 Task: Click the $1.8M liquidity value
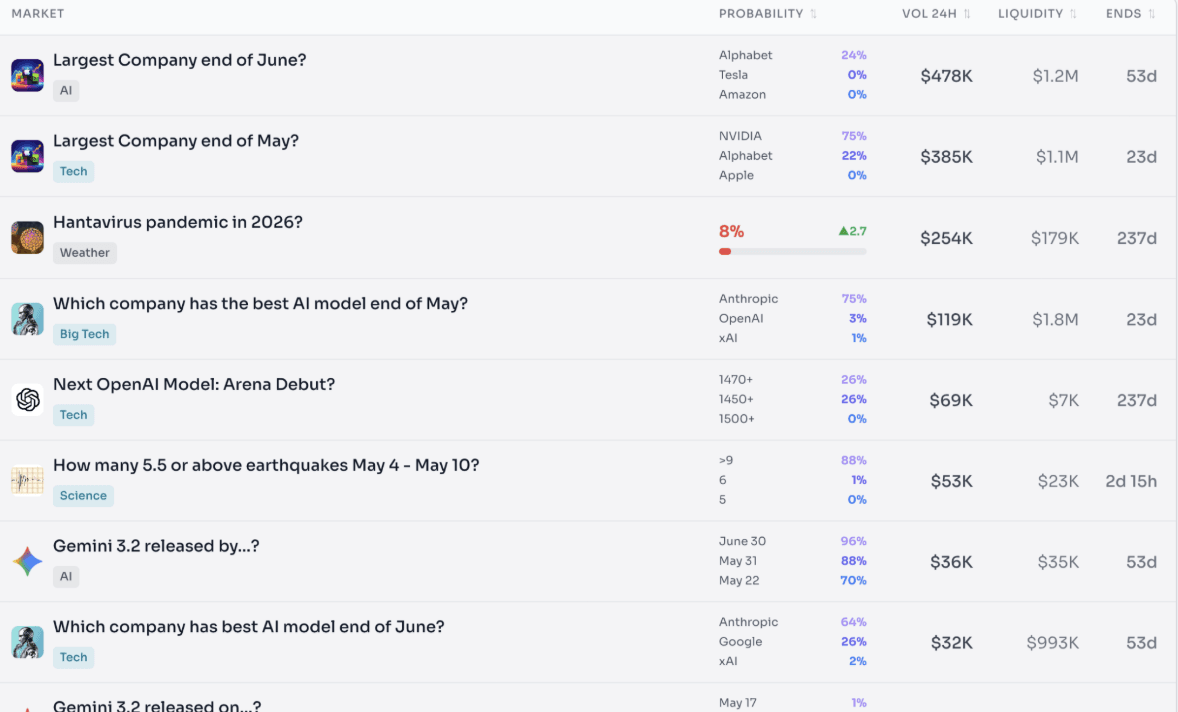1055,319
